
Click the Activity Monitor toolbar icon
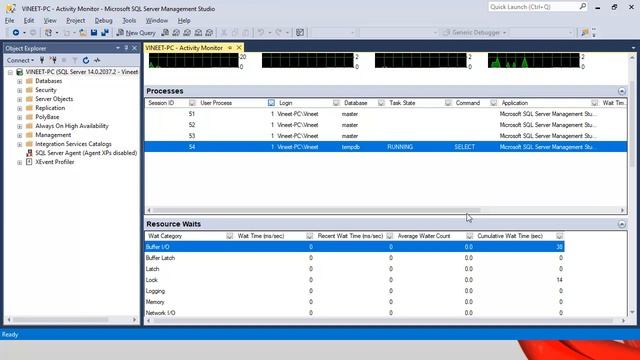point(300,32)
